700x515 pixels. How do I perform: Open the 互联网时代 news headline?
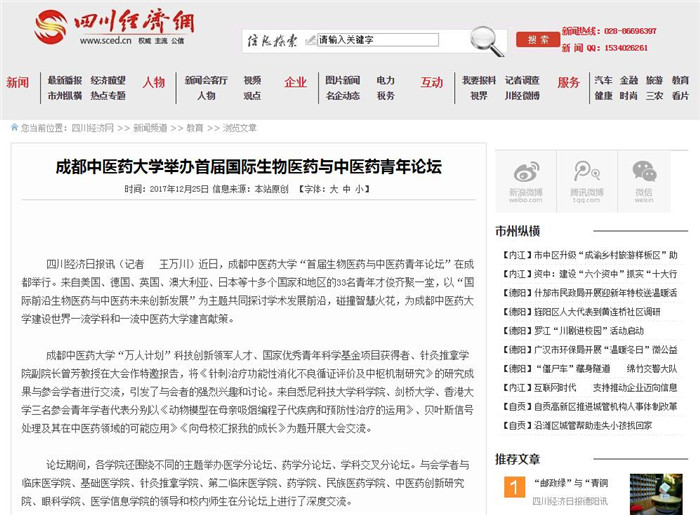point(562,386)
